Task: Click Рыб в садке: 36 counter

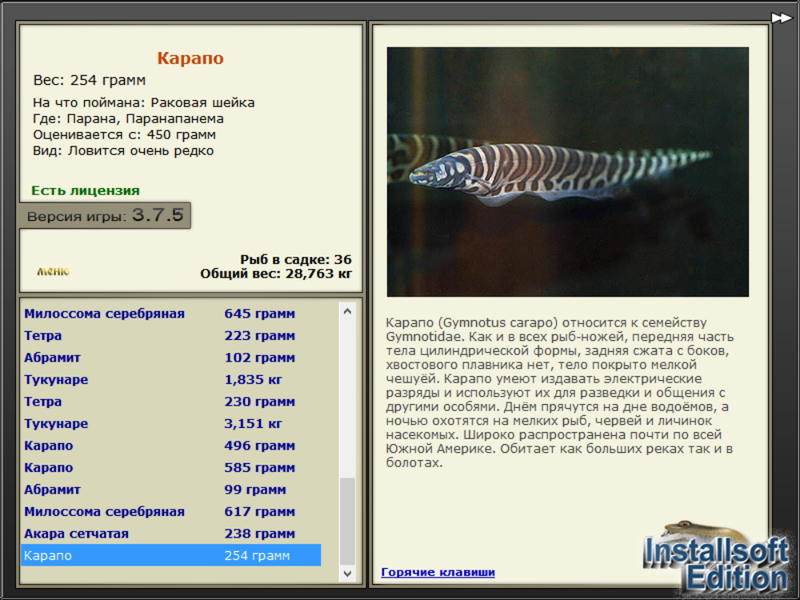Action: click(x=296, y=259)
